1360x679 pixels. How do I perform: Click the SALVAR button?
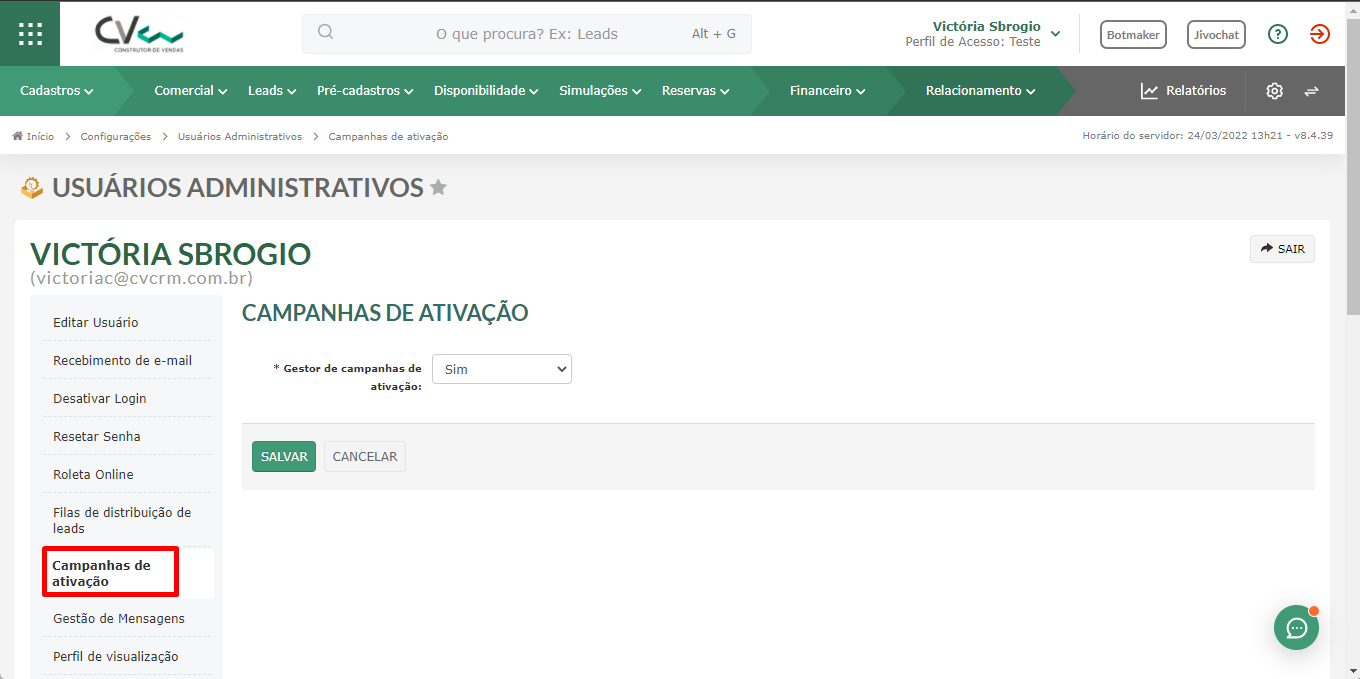(x=284, y=456)
